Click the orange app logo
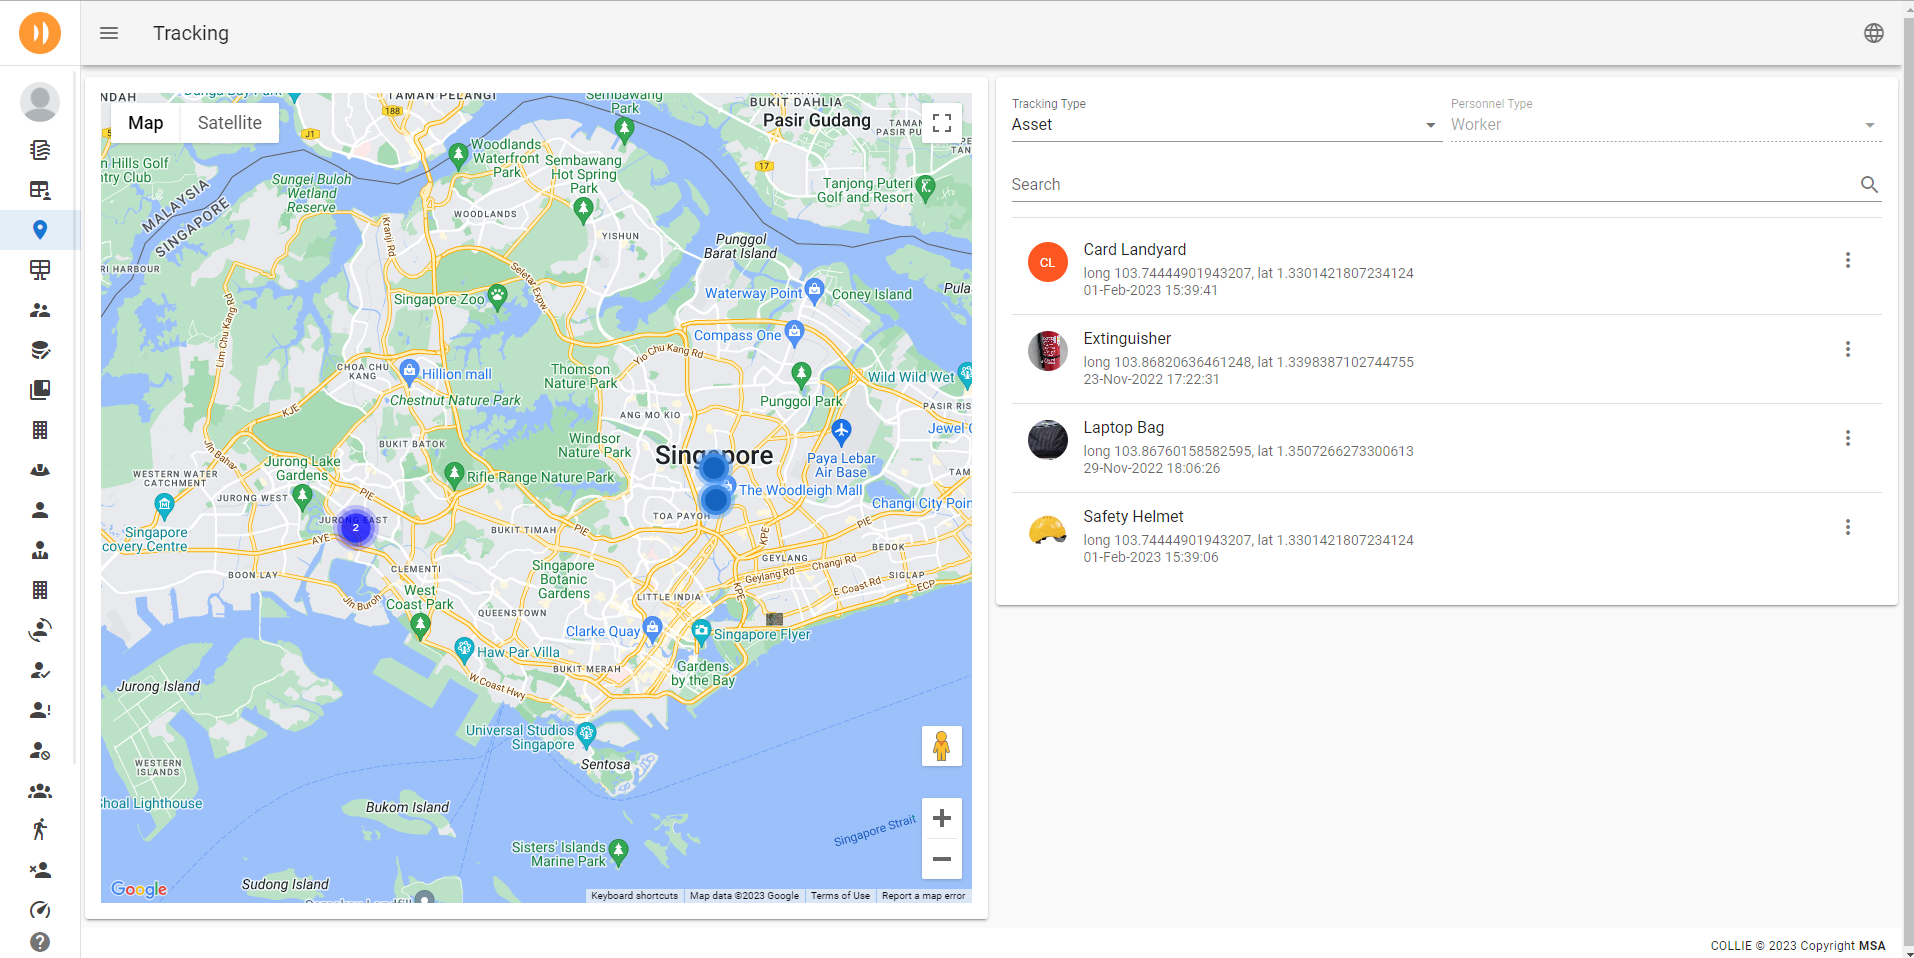This screenshot has height=958, width=1914. [x=40, y=33]
